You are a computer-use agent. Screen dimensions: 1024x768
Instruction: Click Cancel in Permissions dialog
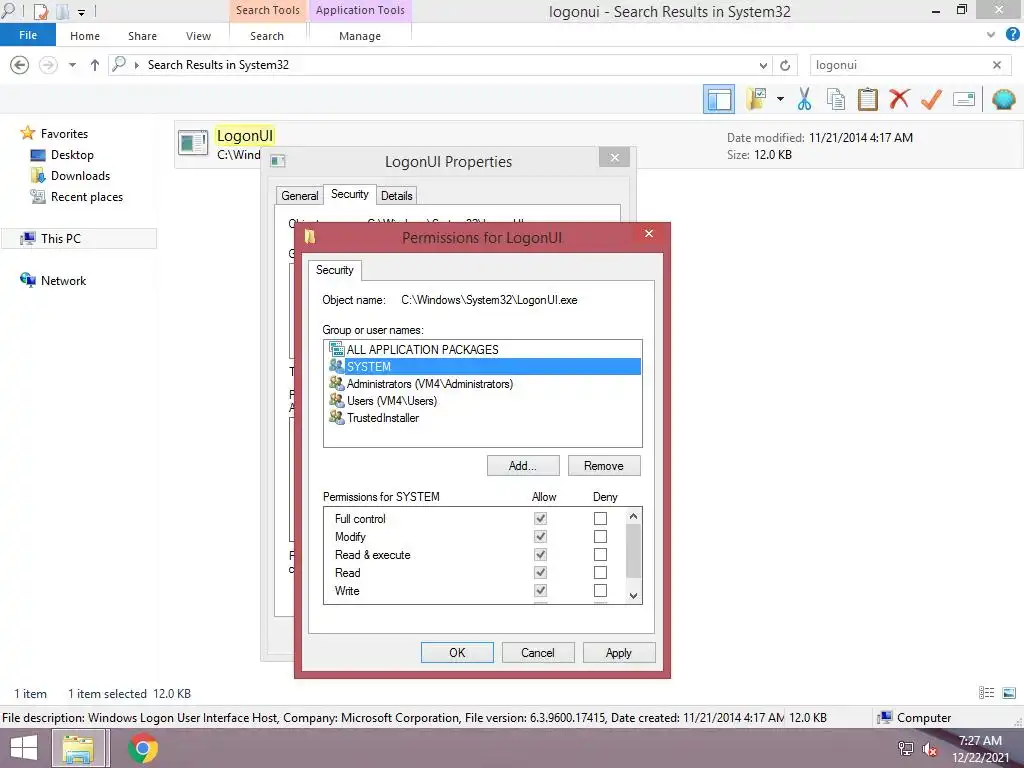pos(537,652)
